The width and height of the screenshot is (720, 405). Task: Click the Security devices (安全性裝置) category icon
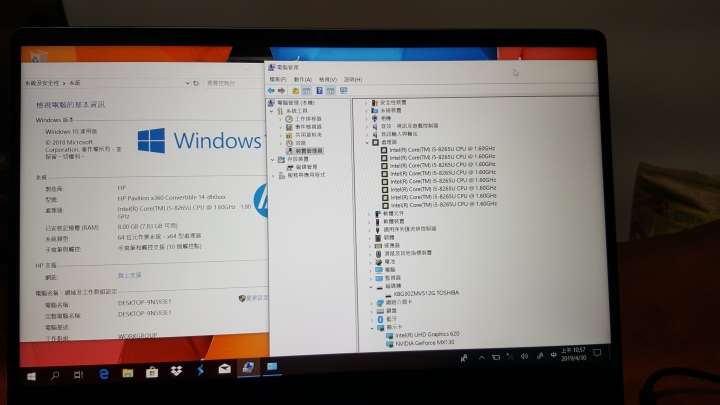click(374, 102)
